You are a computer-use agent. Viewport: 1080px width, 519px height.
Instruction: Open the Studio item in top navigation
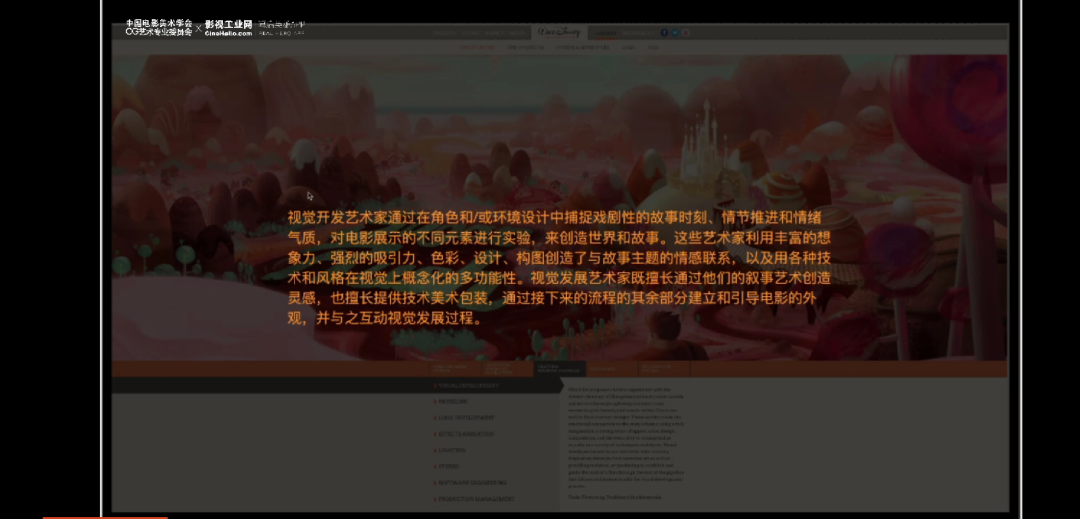pos(470,33)
